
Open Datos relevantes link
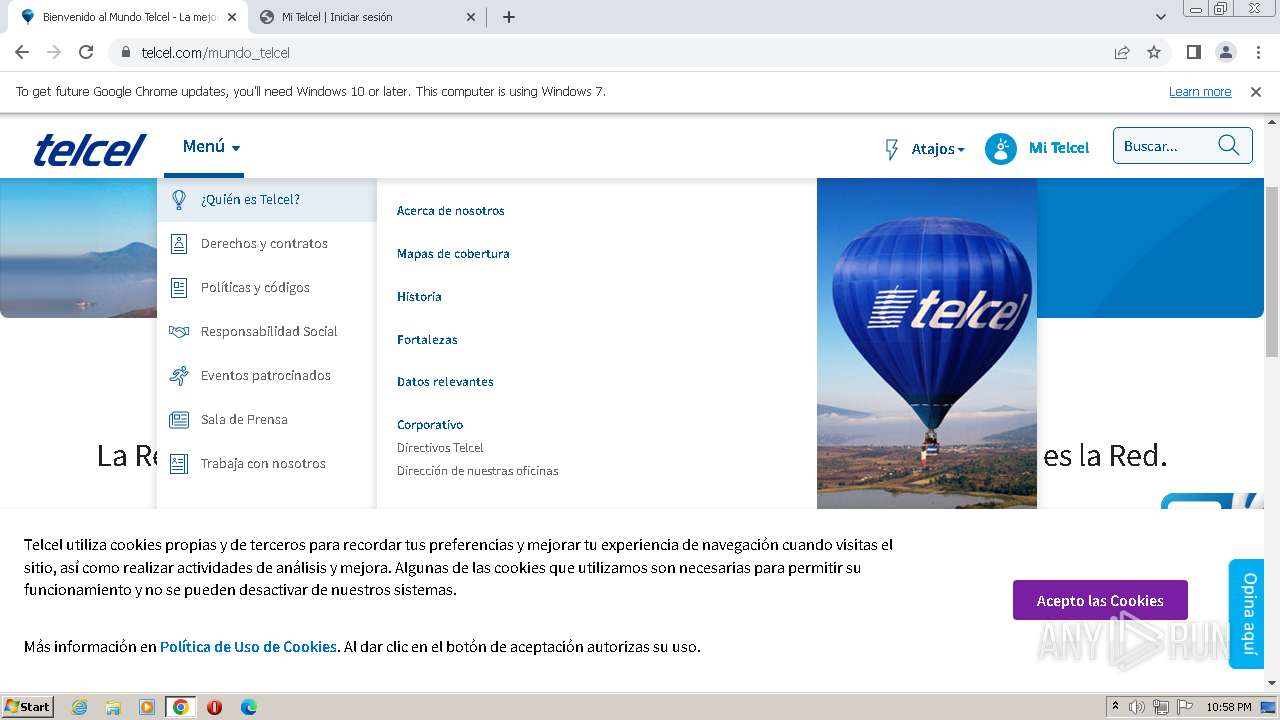click(x=445, y=382)
